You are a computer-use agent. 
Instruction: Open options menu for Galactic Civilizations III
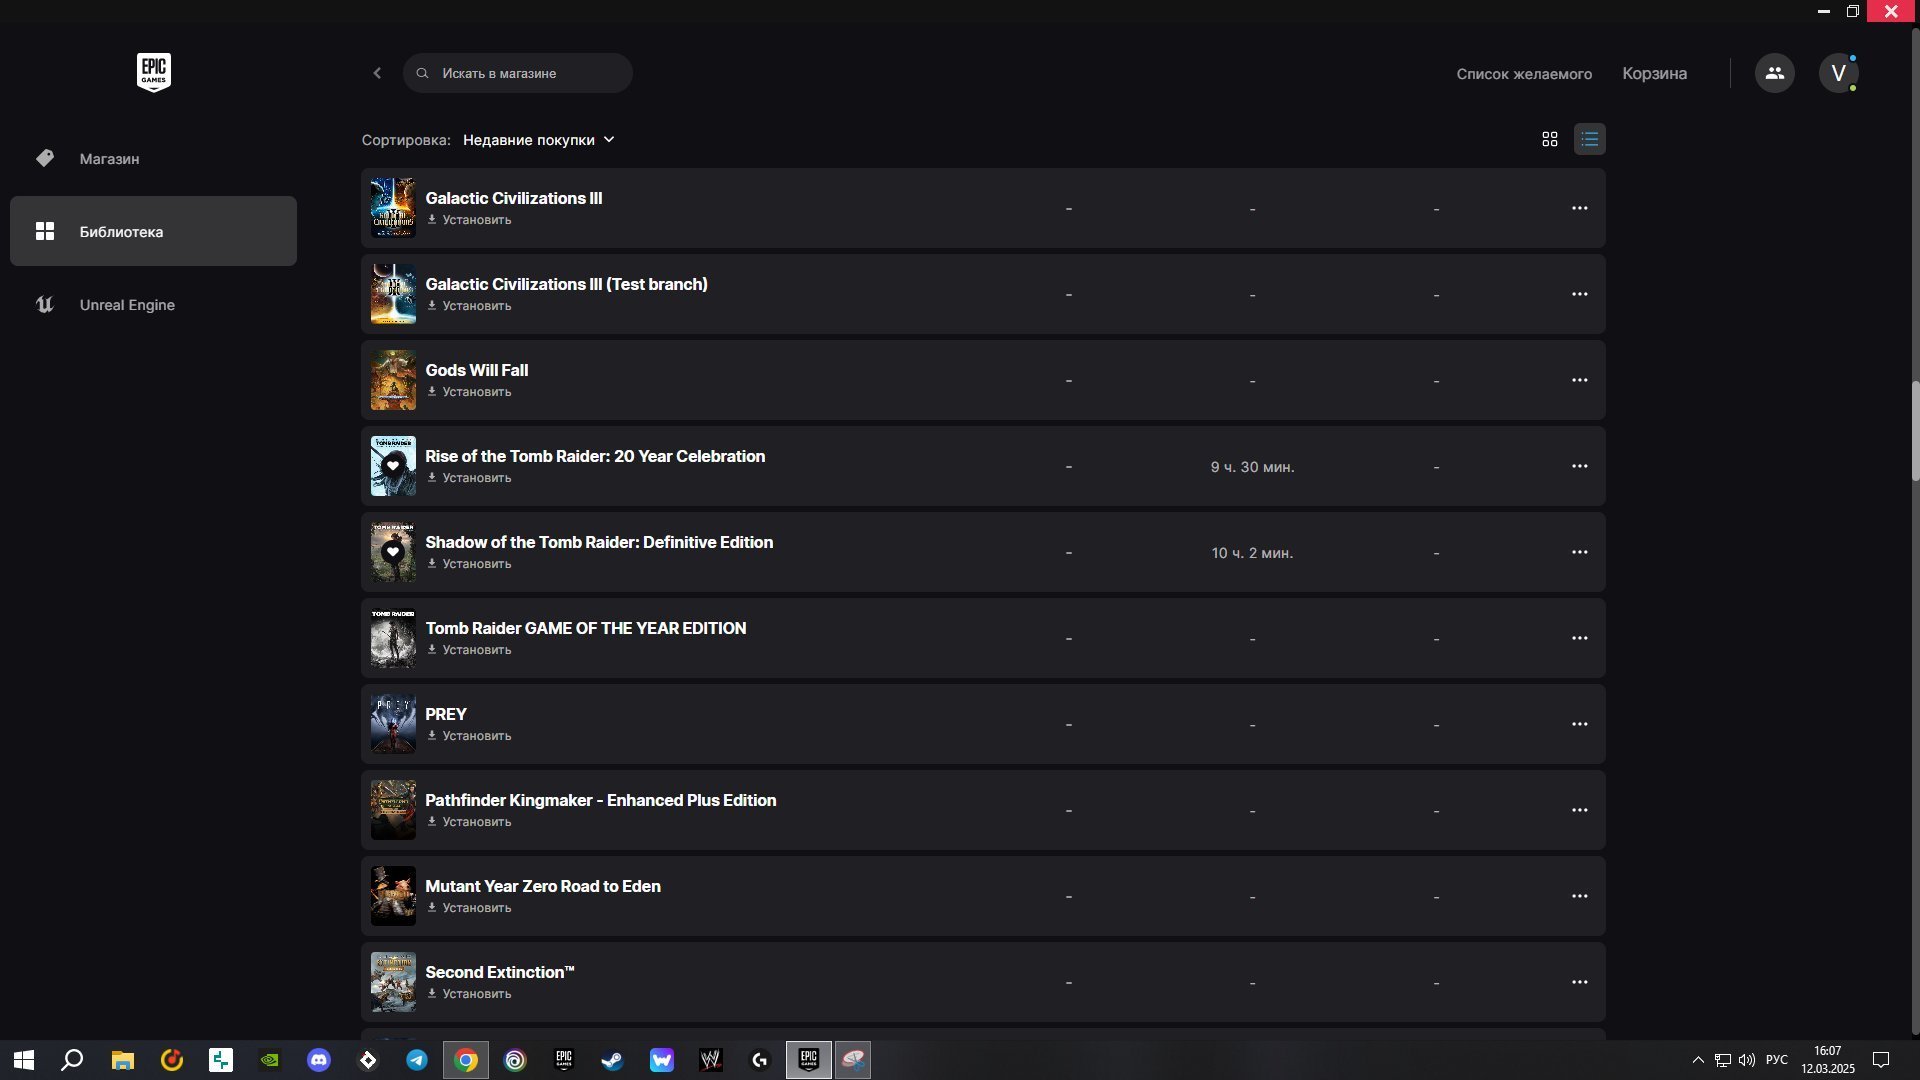click(1579, 208)
